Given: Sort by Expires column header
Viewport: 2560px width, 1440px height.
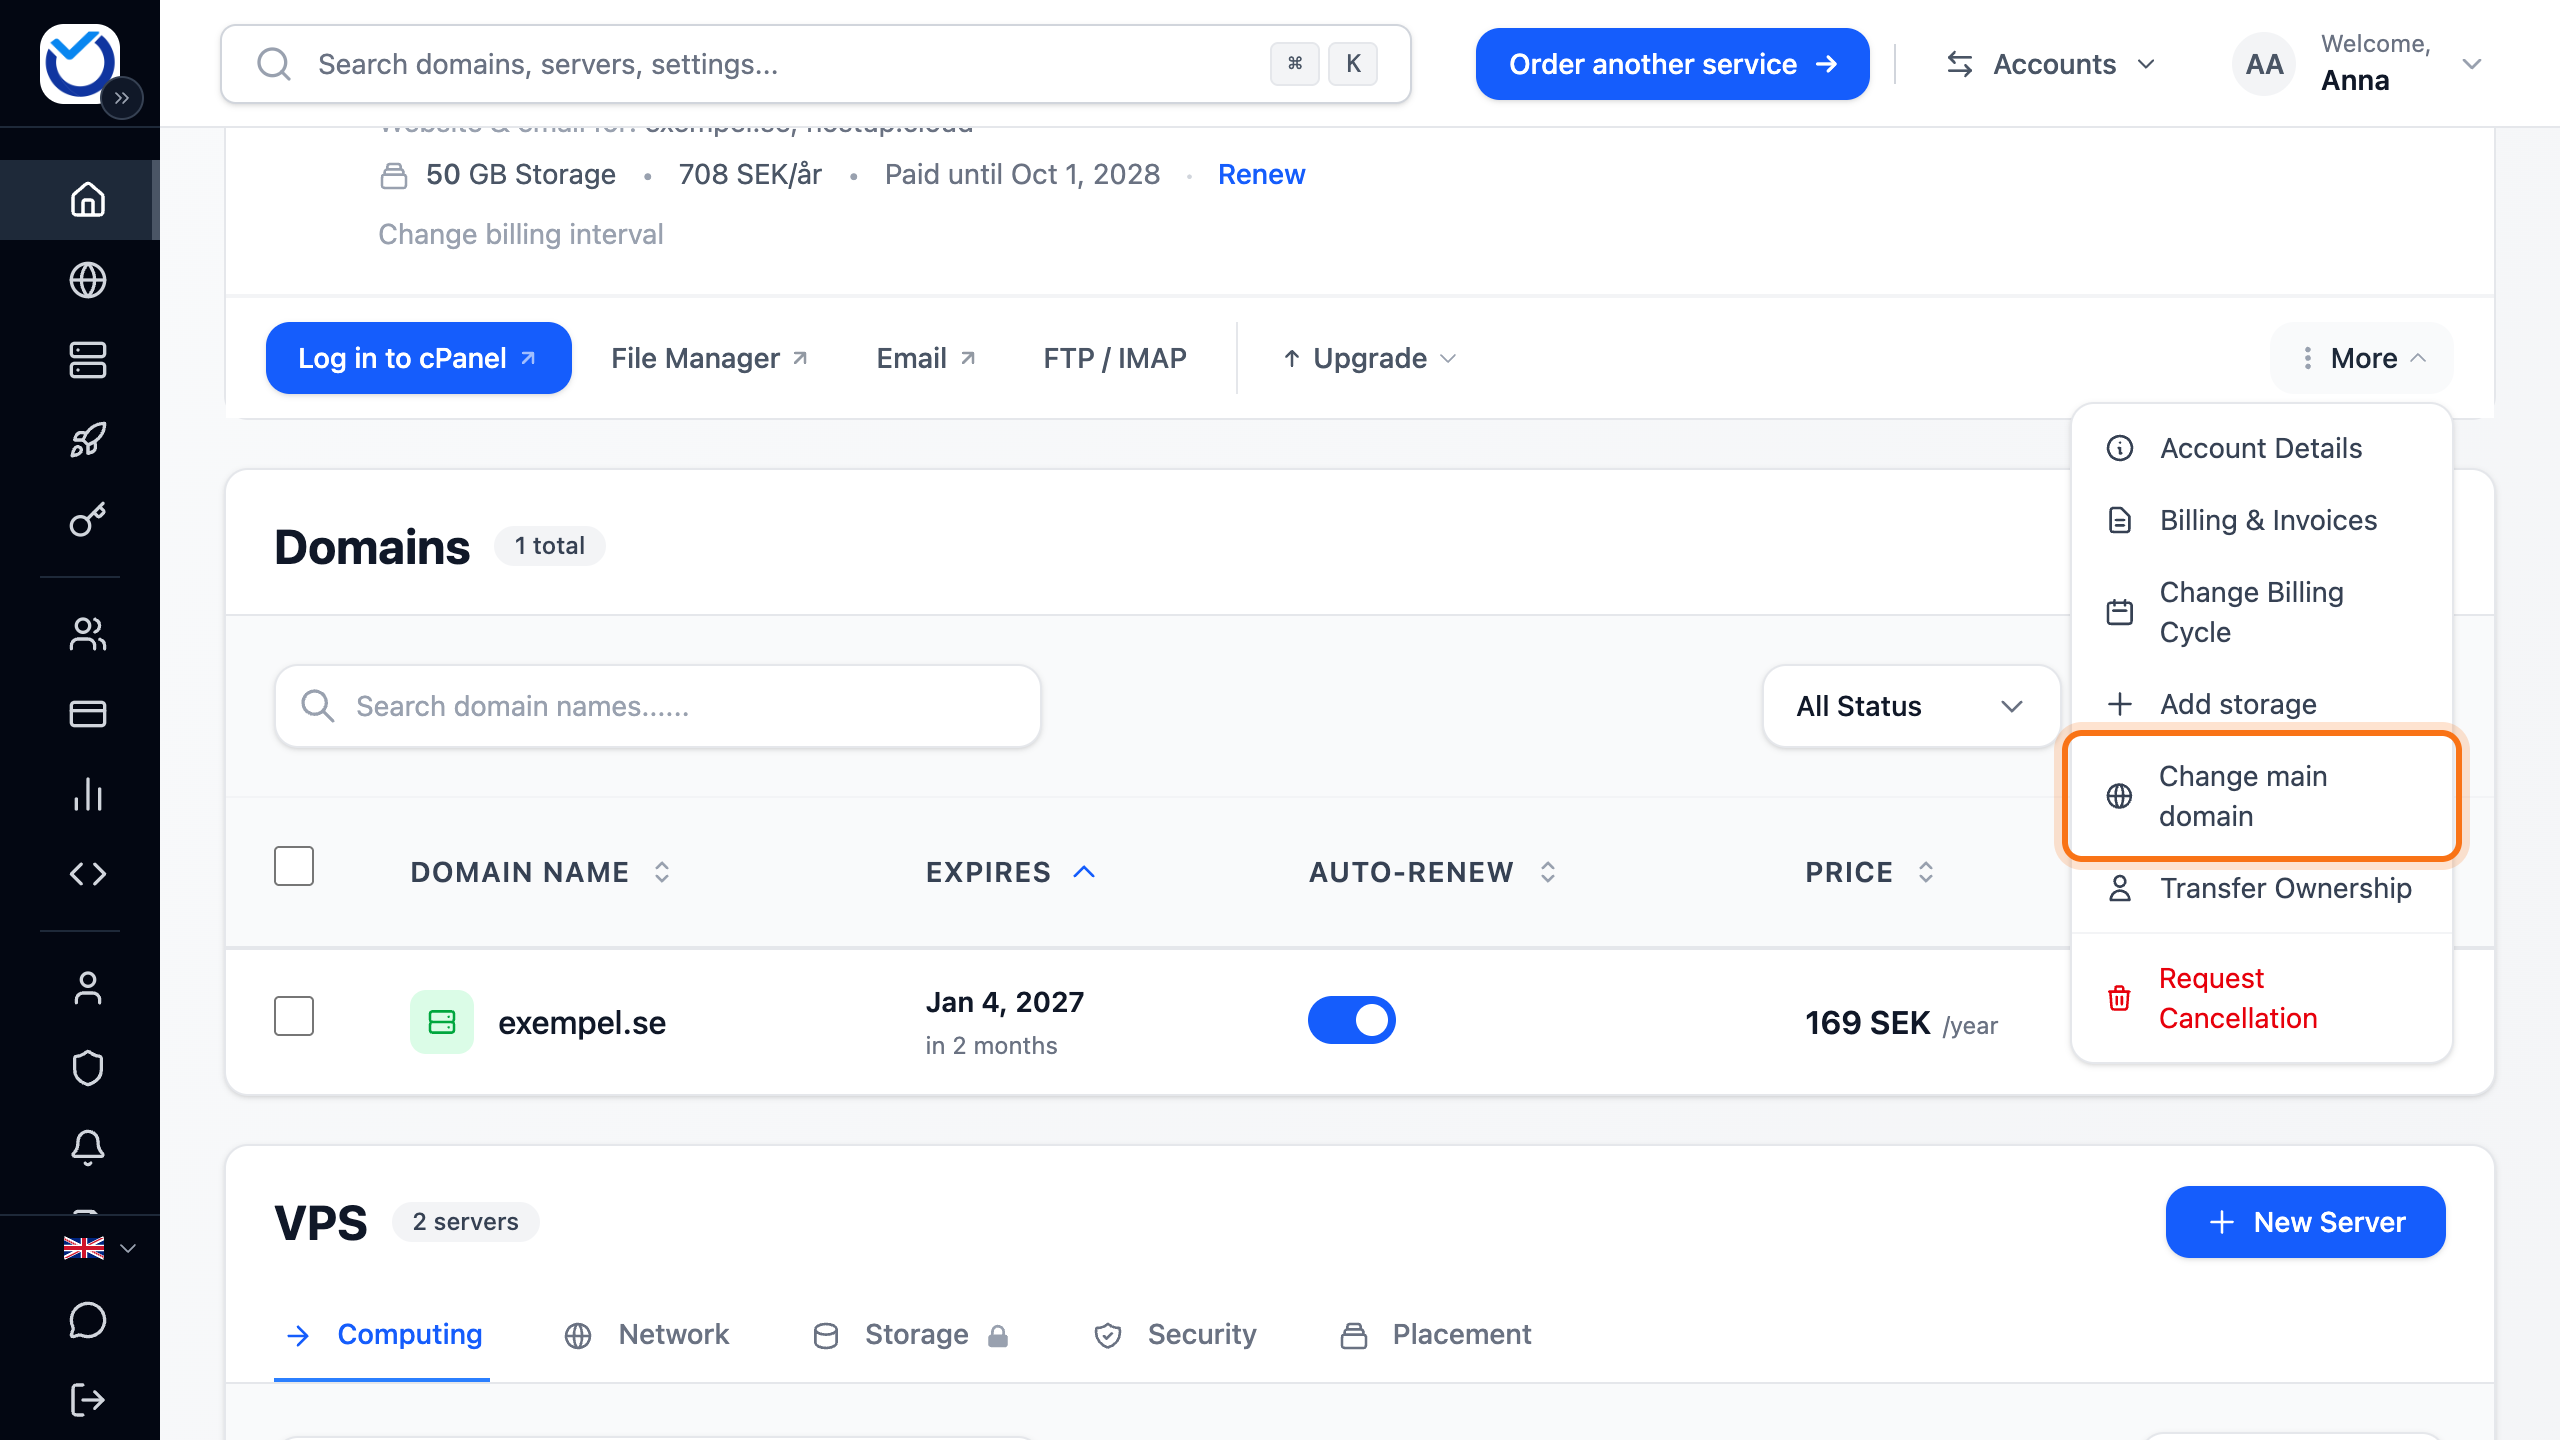Looking at the screenshot, I should coord(1010,872).
